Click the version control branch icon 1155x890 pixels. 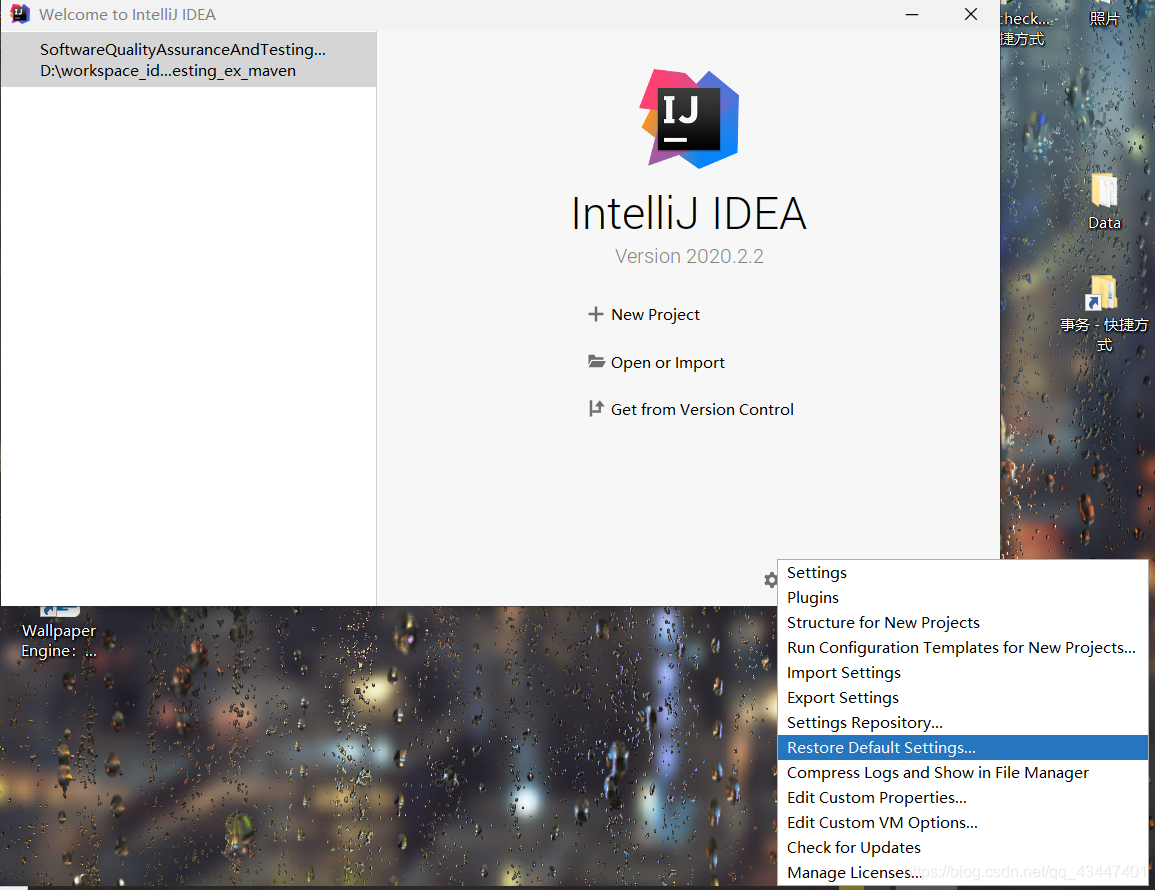(596, 409)
